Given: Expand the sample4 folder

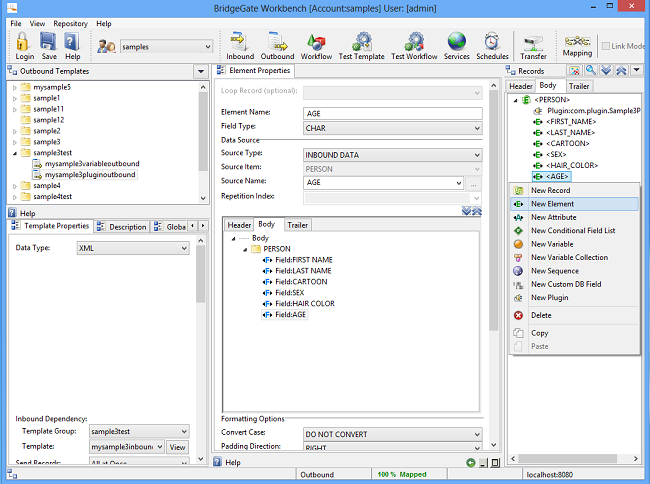Looking at the screenshot, I should 15,186.
